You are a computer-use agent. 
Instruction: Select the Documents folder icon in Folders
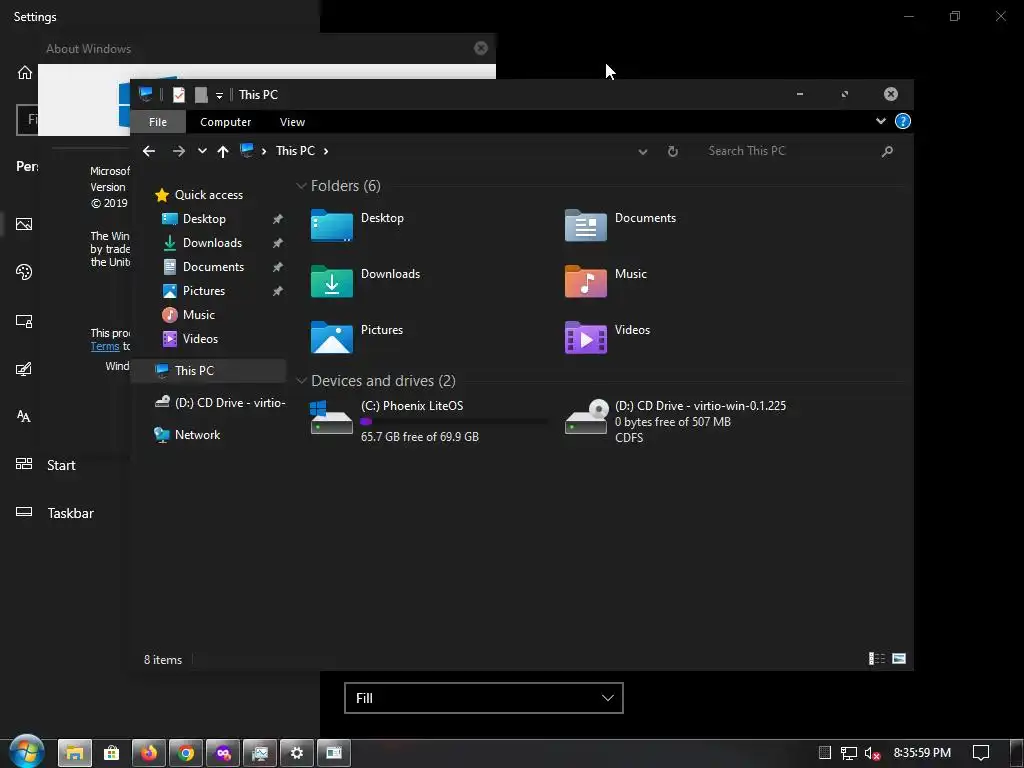click(586, 225)
